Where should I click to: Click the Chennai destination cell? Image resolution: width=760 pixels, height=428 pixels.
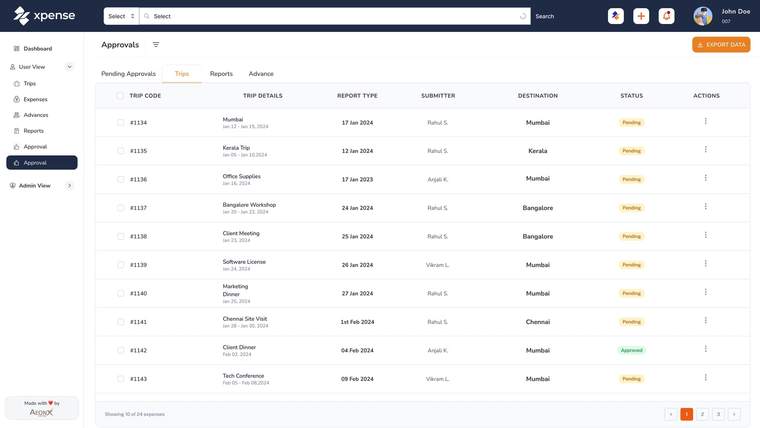click(x=538, y=322)
